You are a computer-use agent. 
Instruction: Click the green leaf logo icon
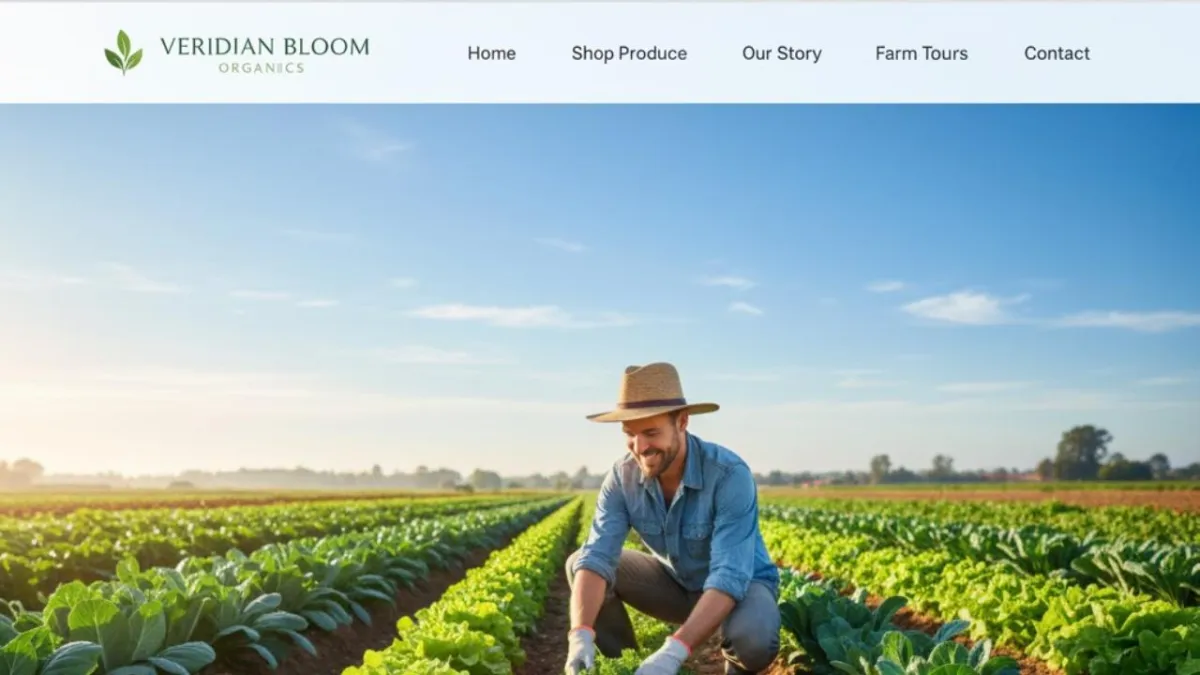pos(123,52)
